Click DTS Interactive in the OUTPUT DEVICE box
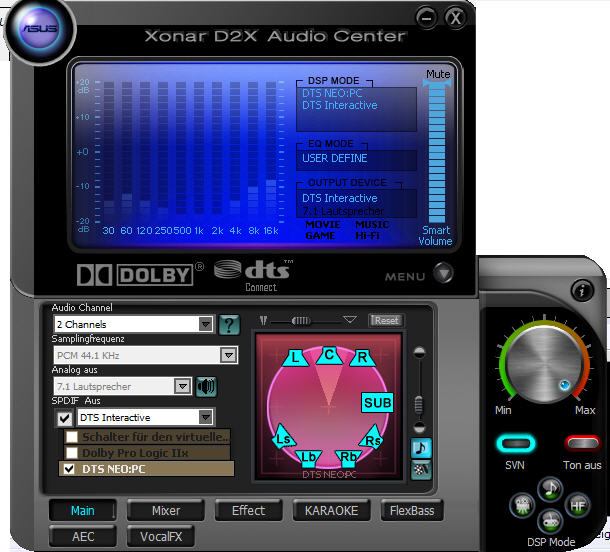Viewport: 610px width, 552px height. pyautogui.click(x=340, y=198)
